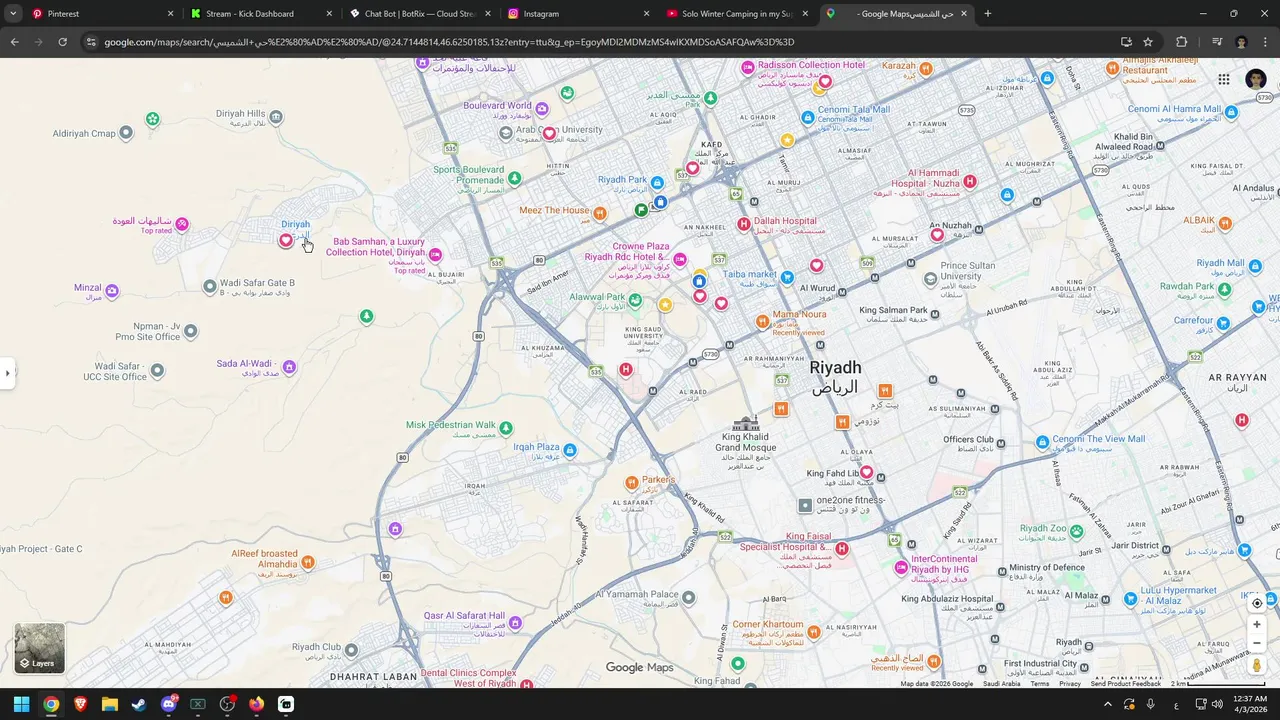Click the Saudi Arabia footer link
This screenshot has width=1280, height=720.
coord(1001,684)
